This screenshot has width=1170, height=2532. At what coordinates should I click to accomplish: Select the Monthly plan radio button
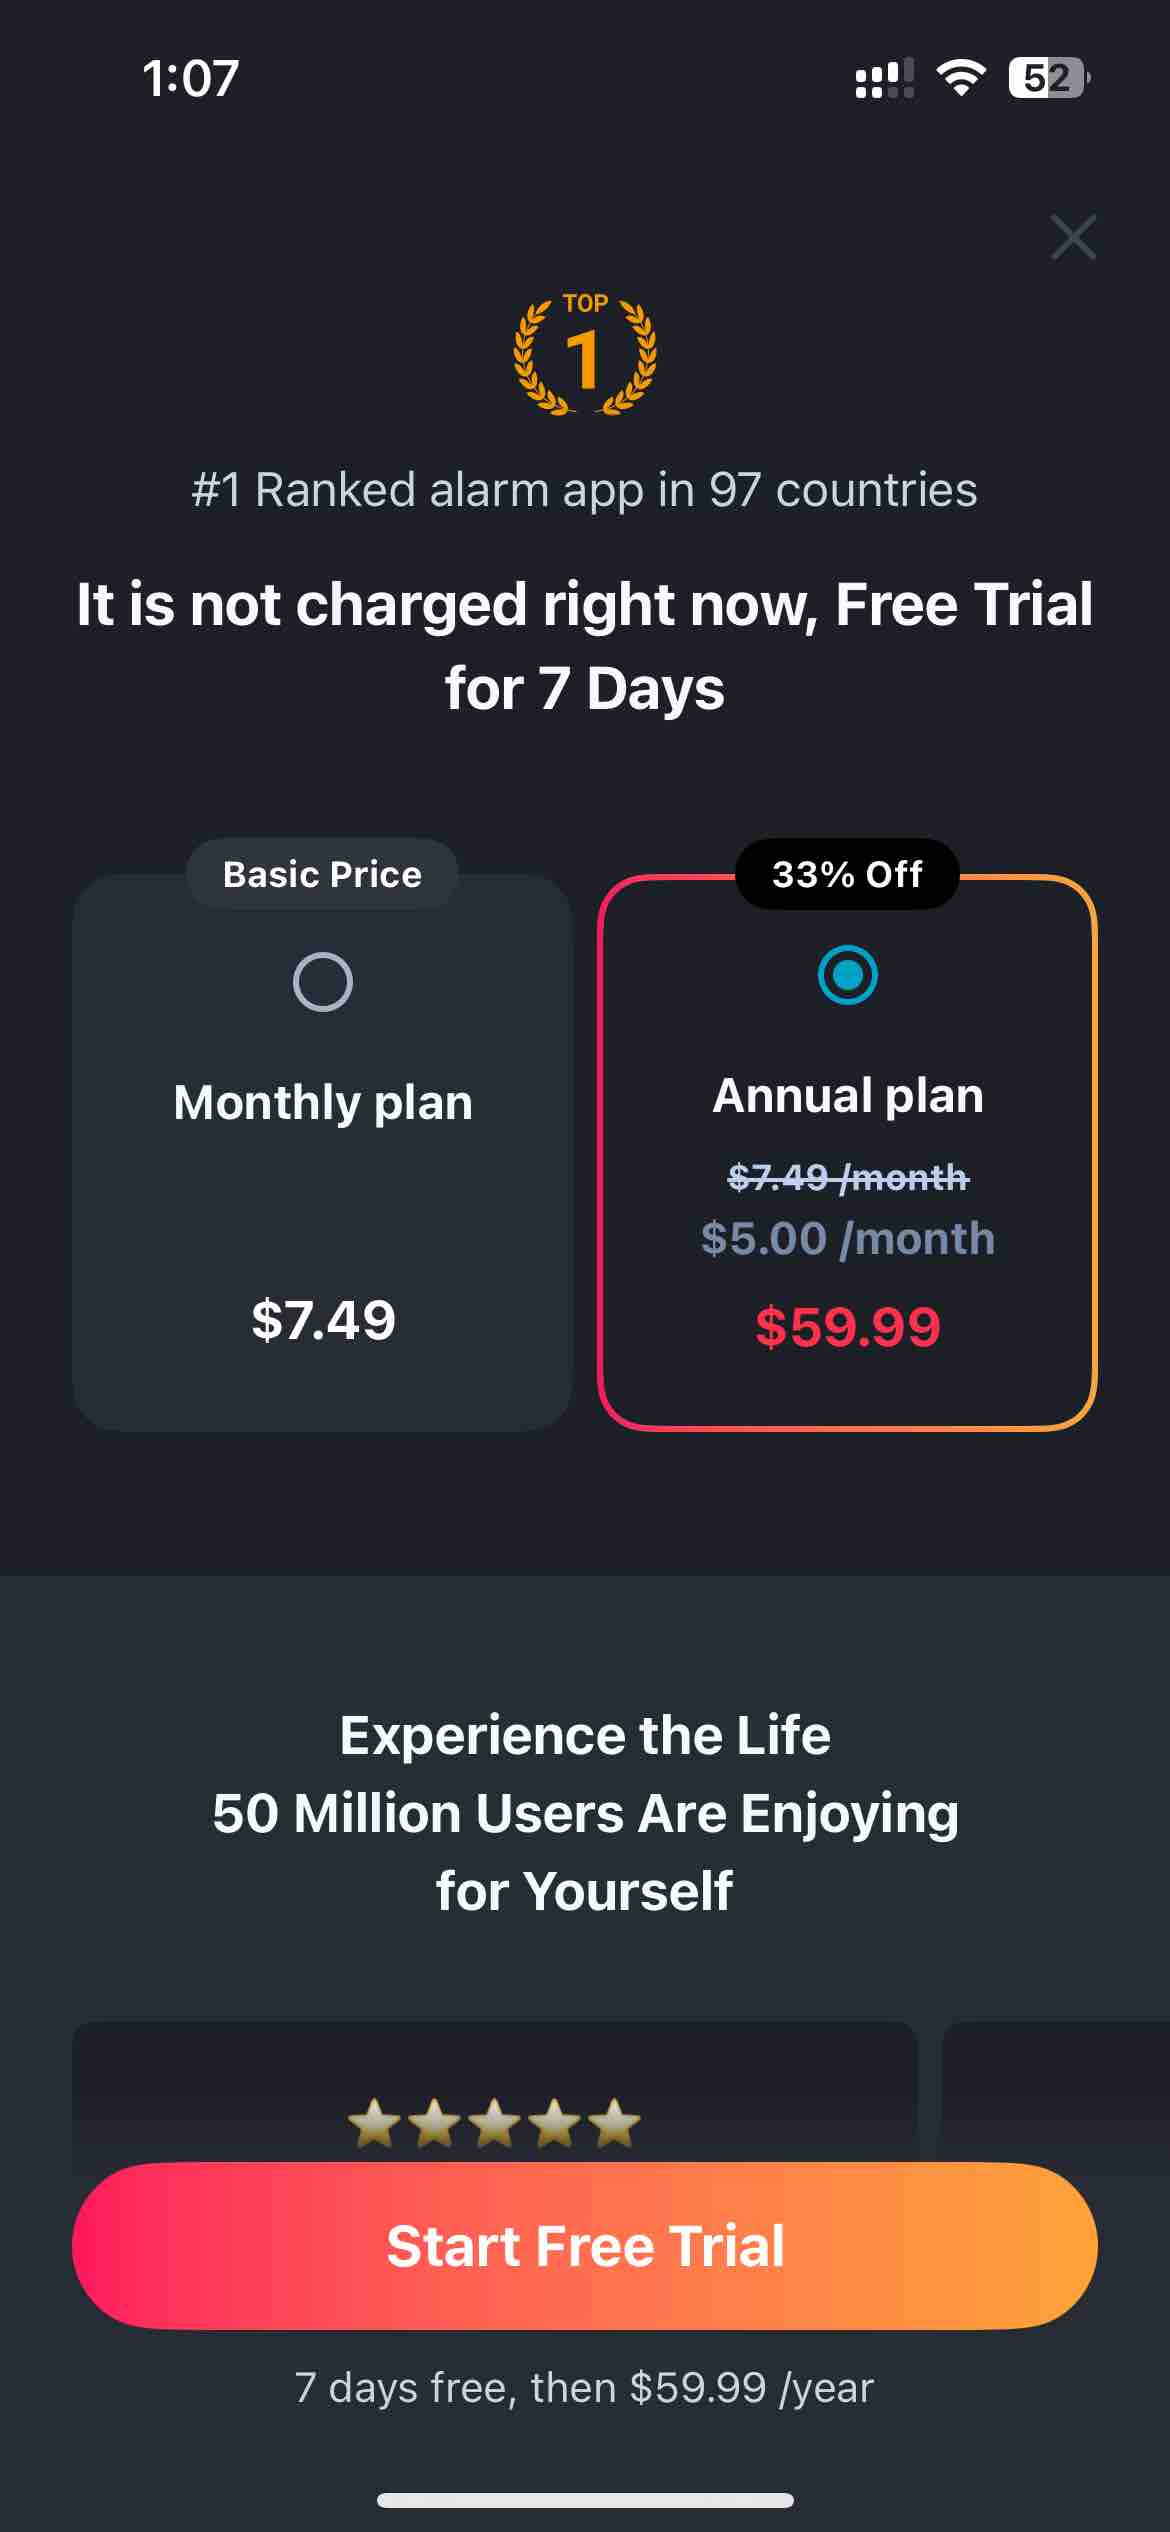(322, 982)
